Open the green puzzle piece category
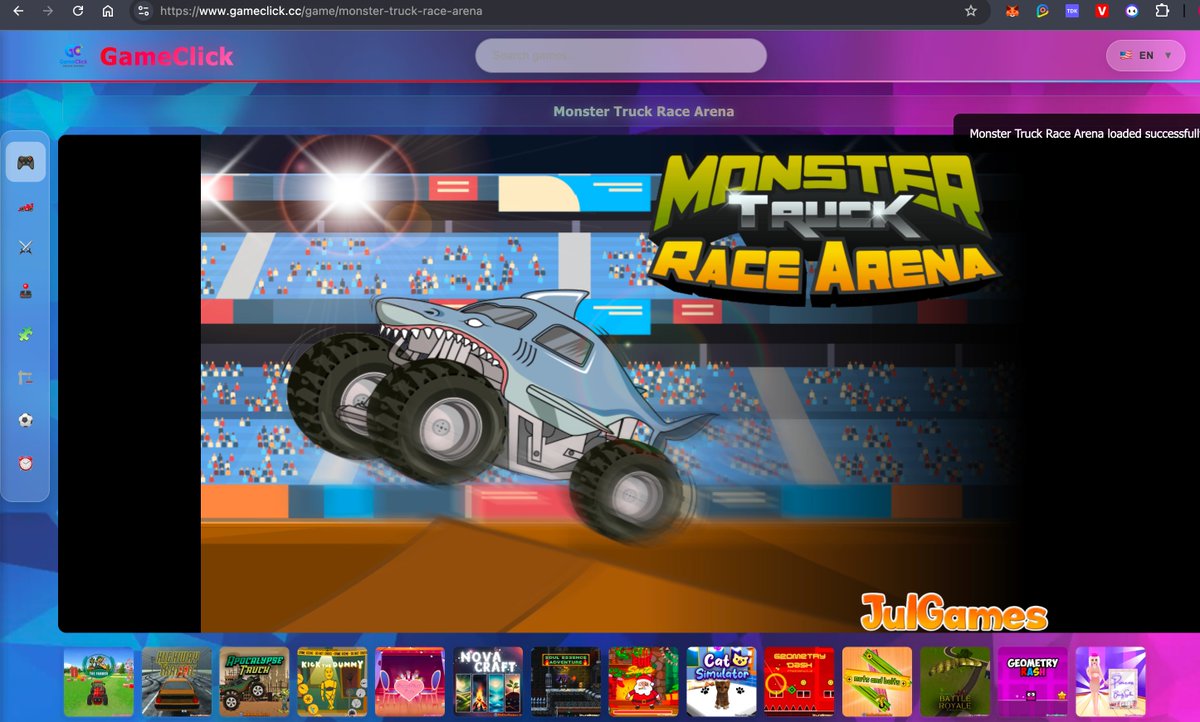 26,334
